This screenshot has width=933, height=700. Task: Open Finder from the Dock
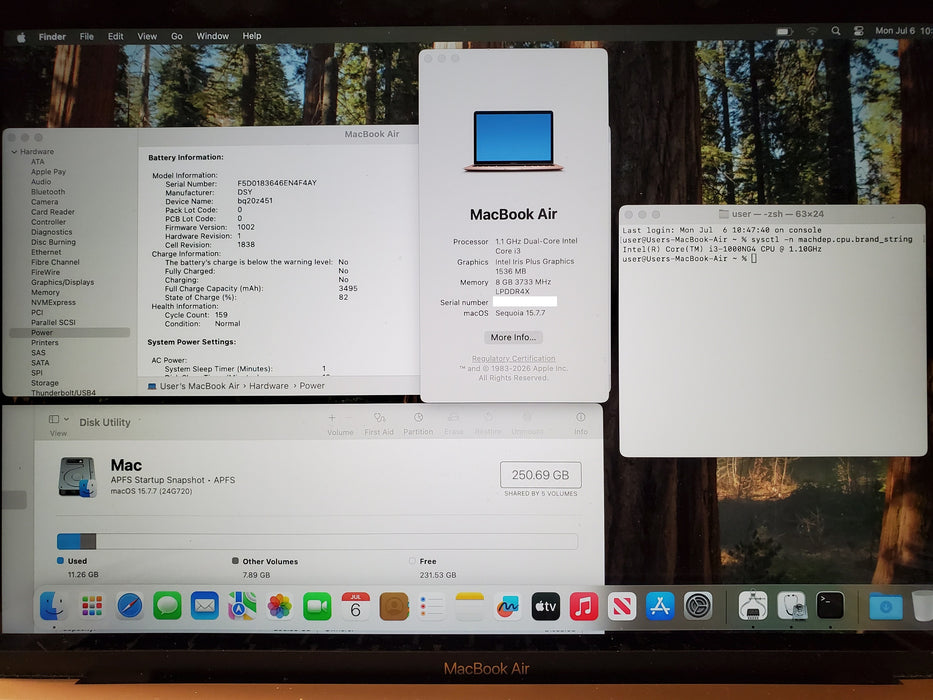[x=54, y=607]
